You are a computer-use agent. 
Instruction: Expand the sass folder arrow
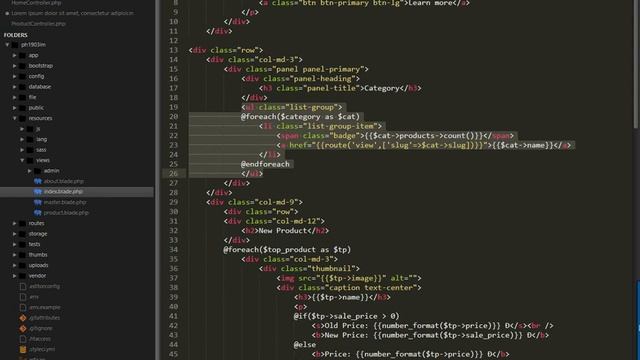pyautogui.click(x=22, y=150)
